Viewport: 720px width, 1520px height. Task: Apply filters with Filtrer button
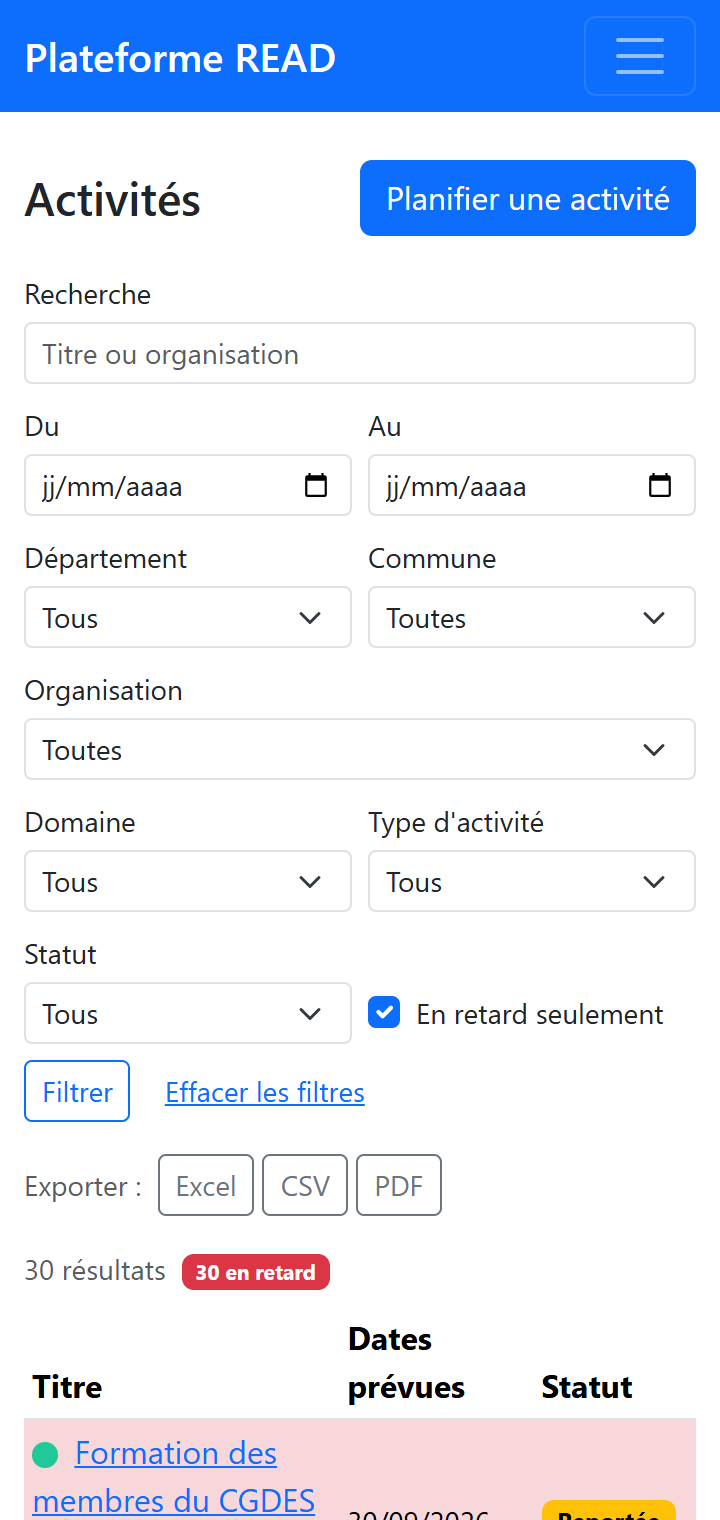click(x=77, y=1091)
